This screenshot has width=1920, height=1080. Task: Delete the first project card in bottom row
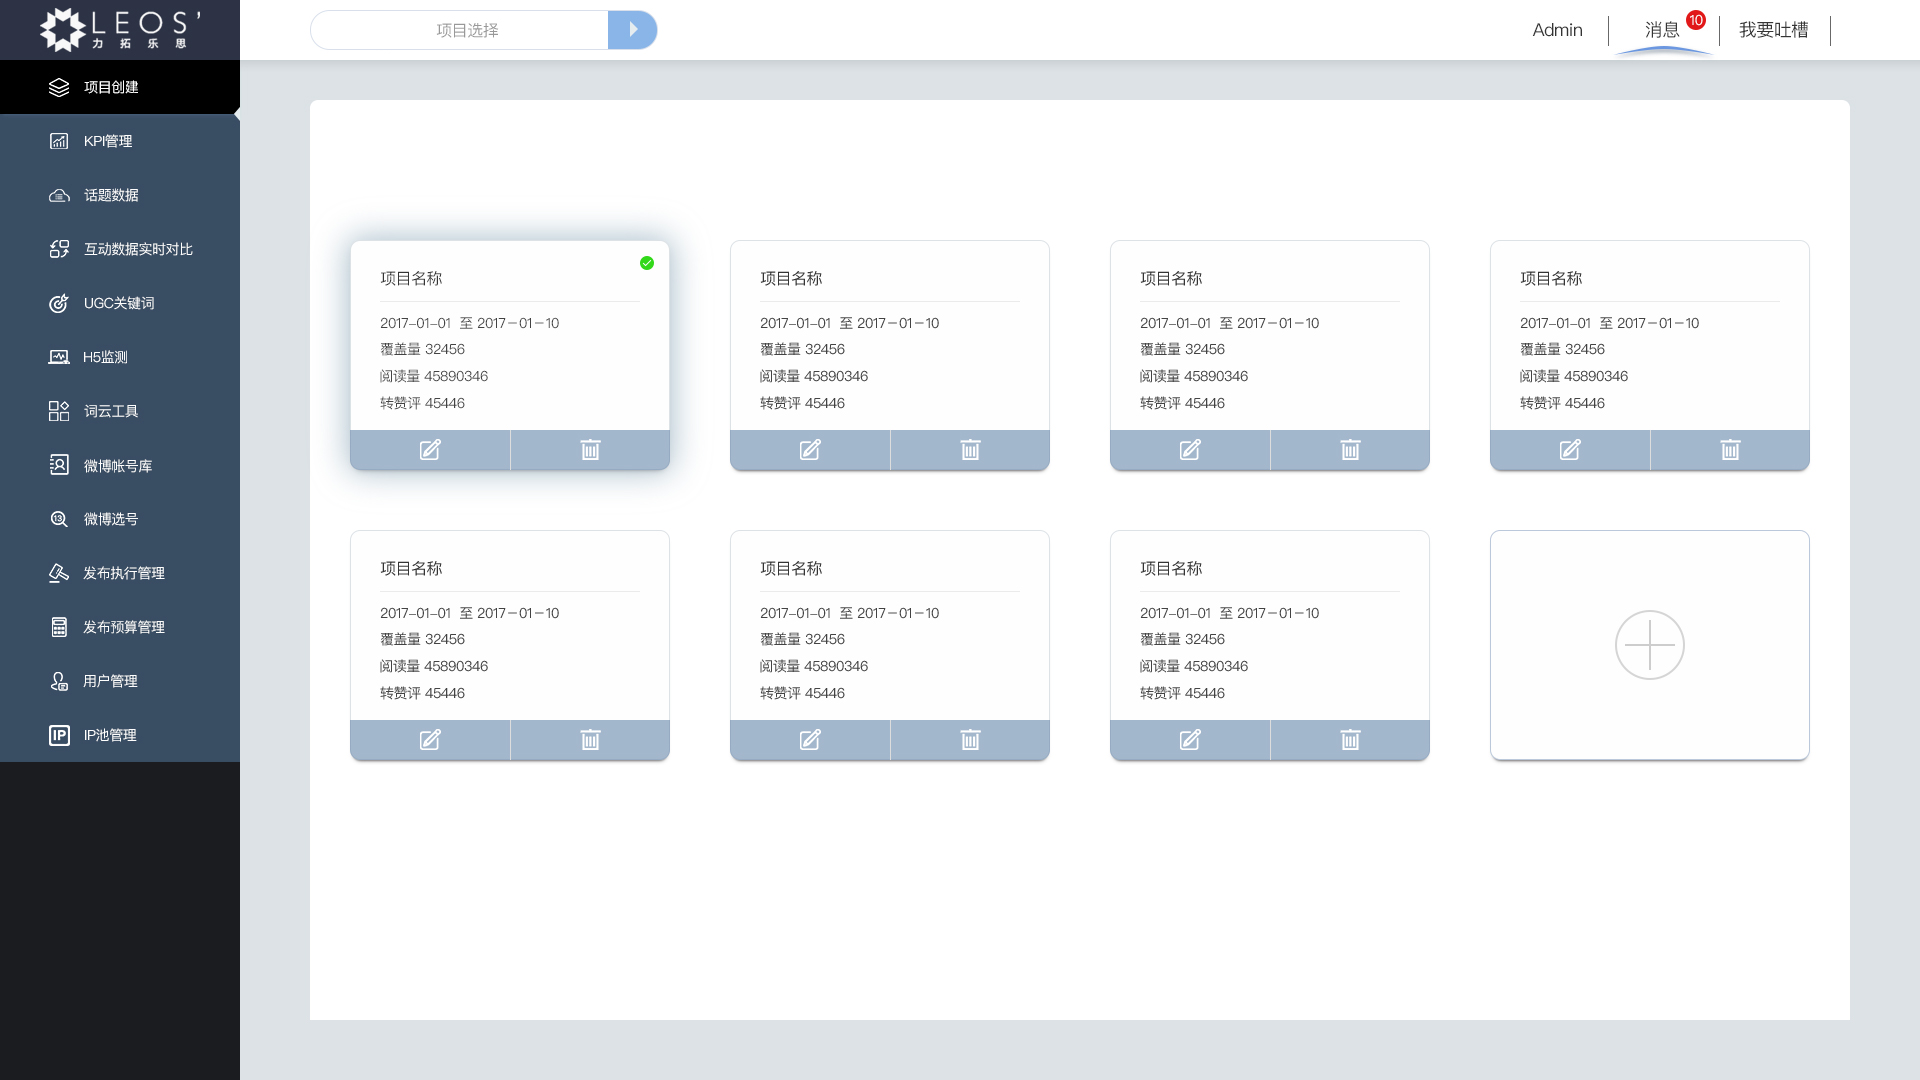590,740
